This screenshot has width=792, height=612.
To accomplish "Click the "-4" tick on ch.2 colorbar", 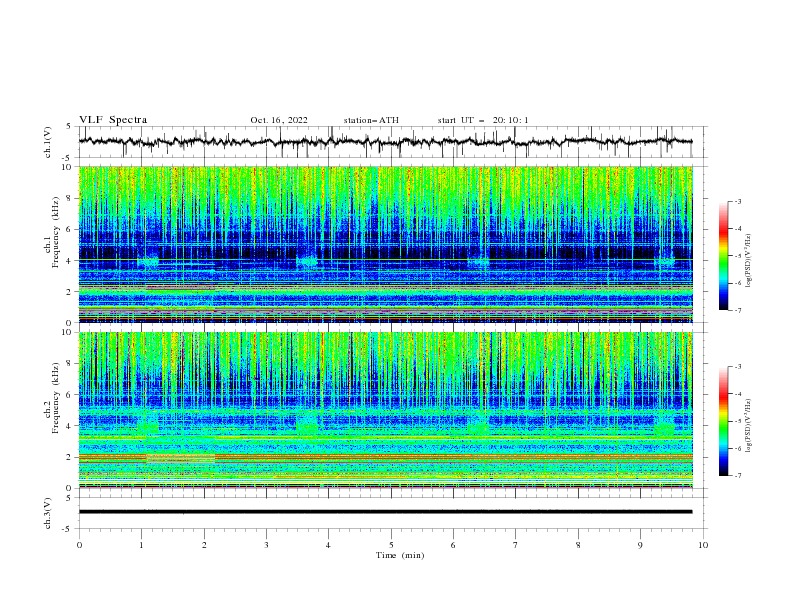I will pyautogui.click(x=737, y=394).
